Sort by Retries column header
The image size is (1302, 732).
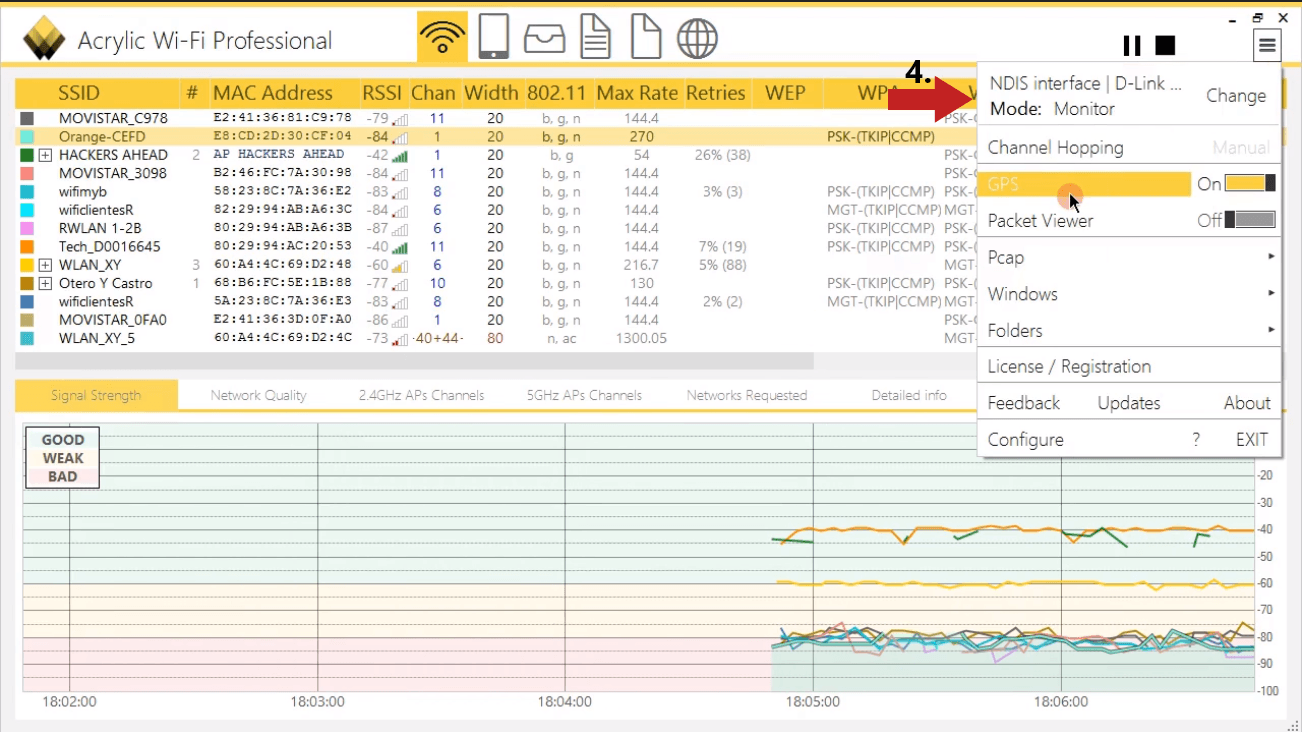715,93
